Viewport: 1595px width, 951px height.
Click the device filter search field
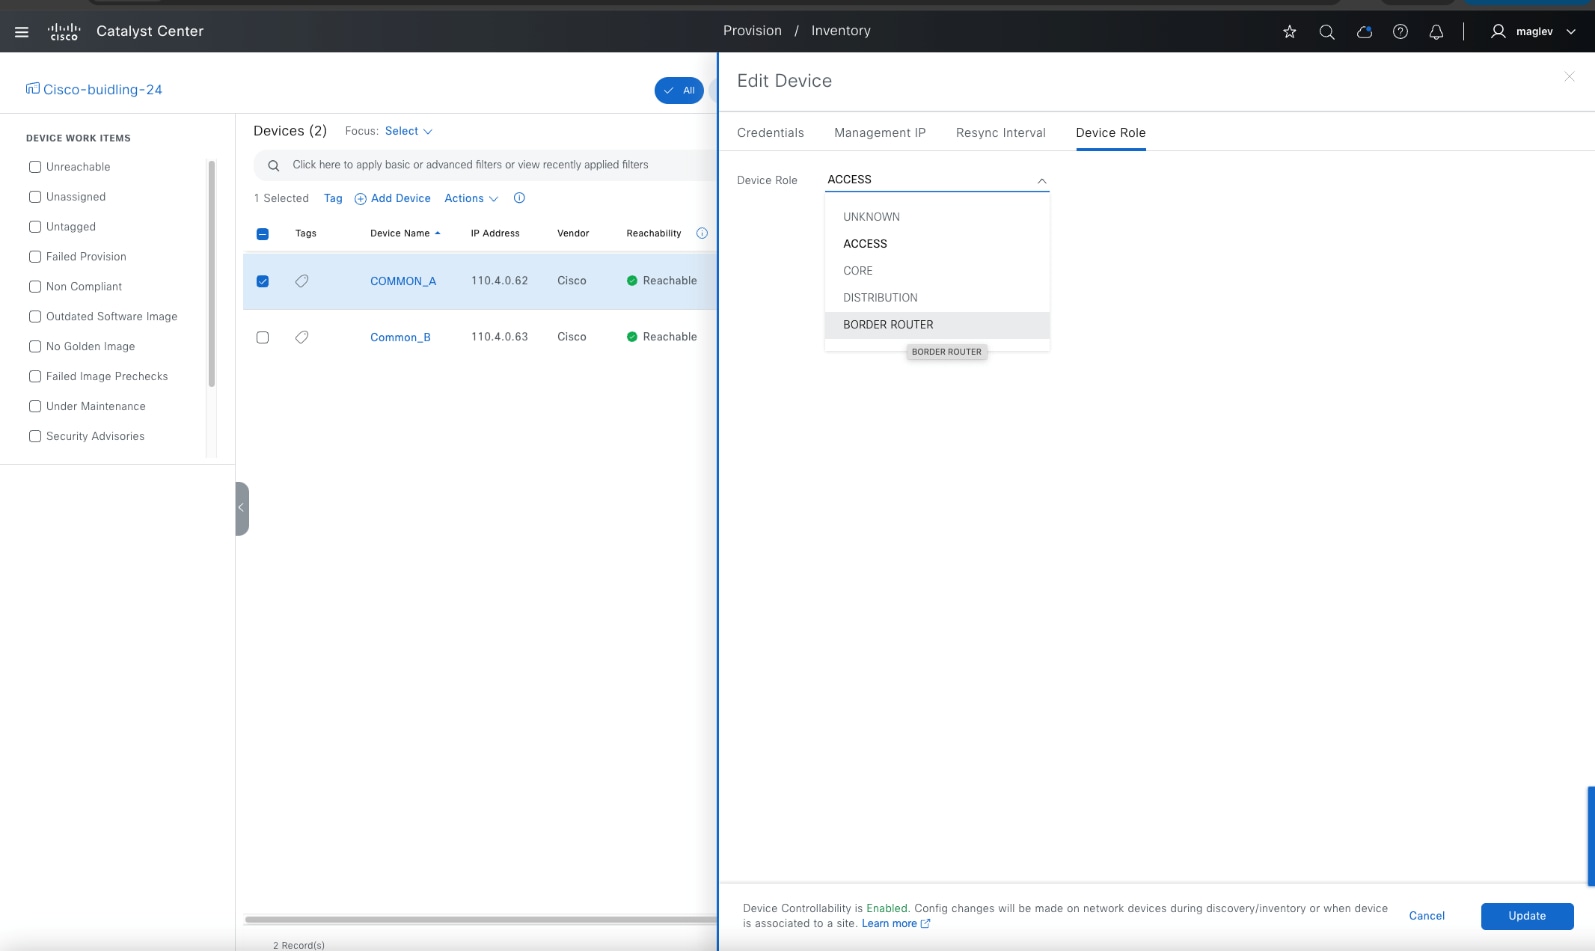tap(470, 165)
